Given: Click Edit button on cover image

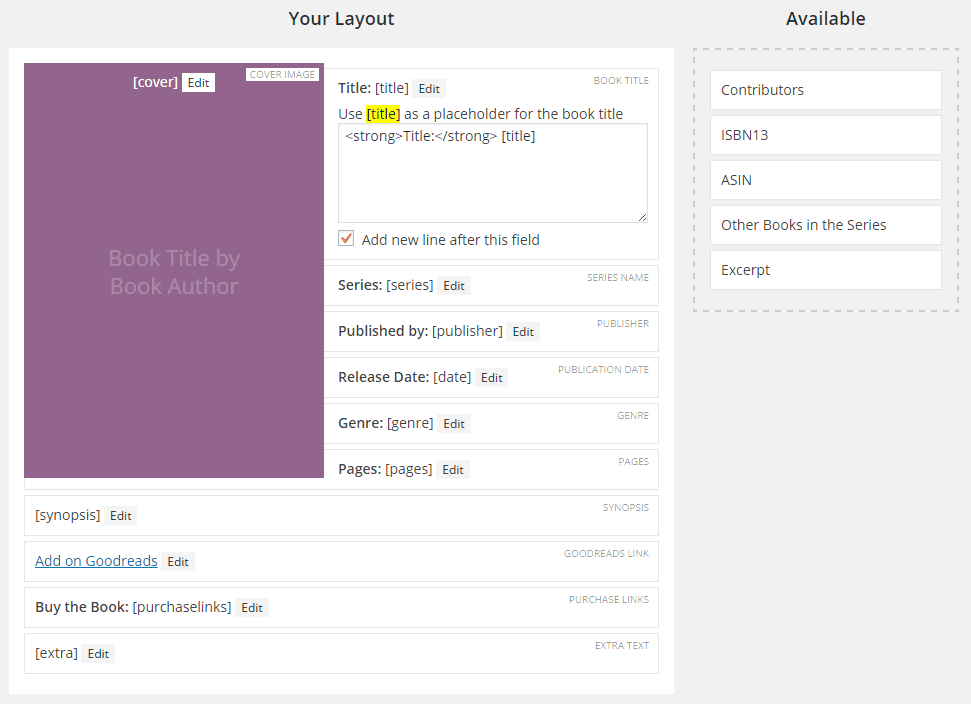Looking at the screenshot, I should pyautogui.click(x=198, y=82).
